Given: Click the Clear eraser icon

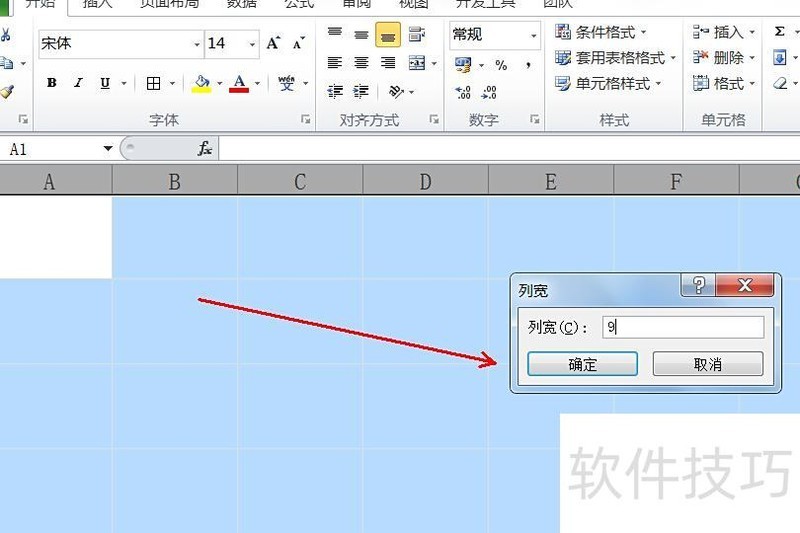Looking at the screenshot, I should pyautogui.click(x=780, y=83).
